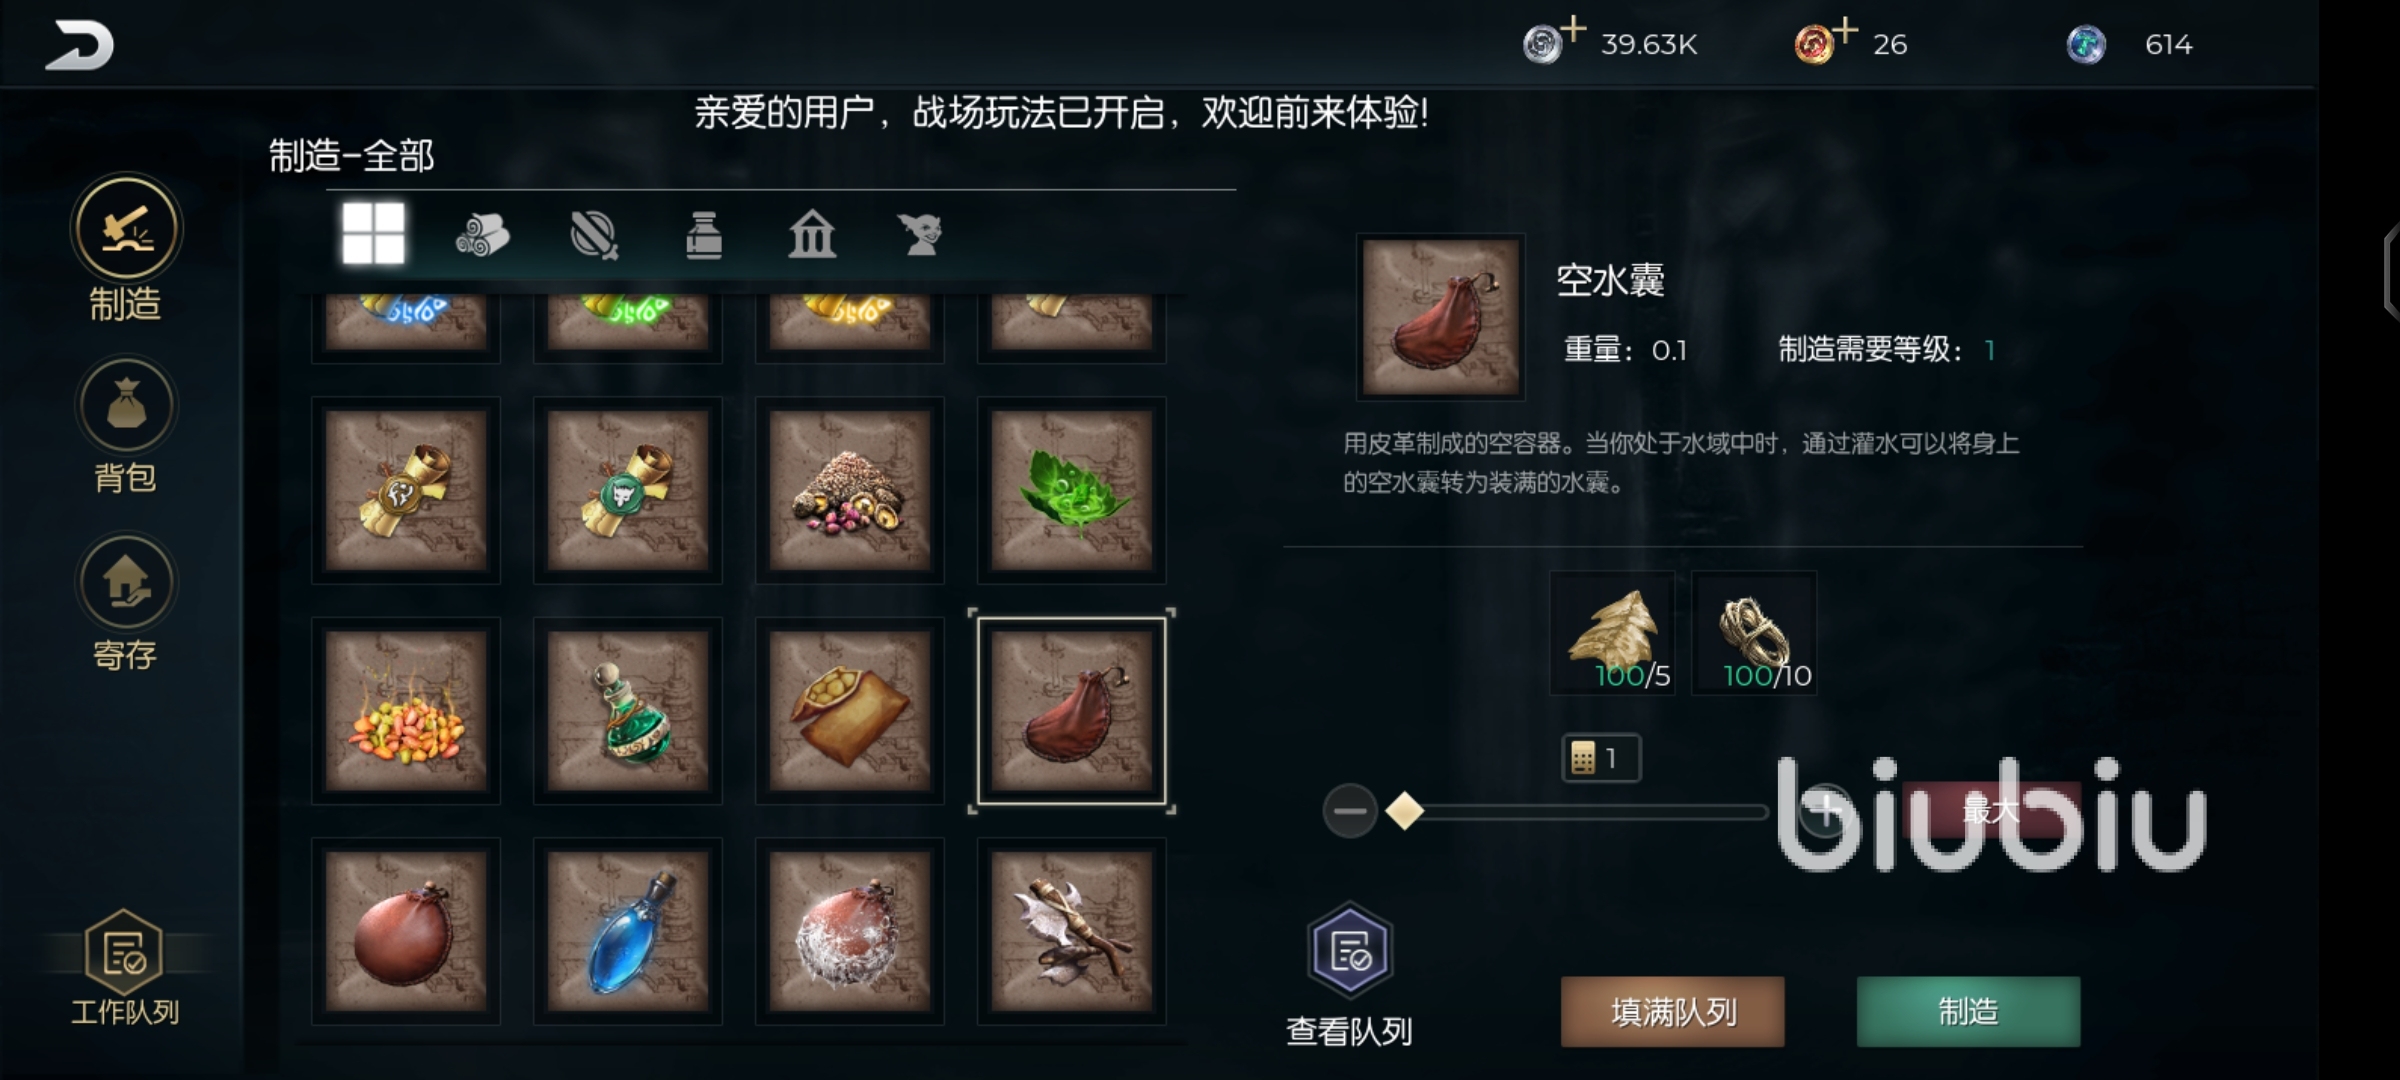Click the back arrow icon
The width and height of the screenshot is (2400, 1080).
pyautogui.click(x=79, y=45)
